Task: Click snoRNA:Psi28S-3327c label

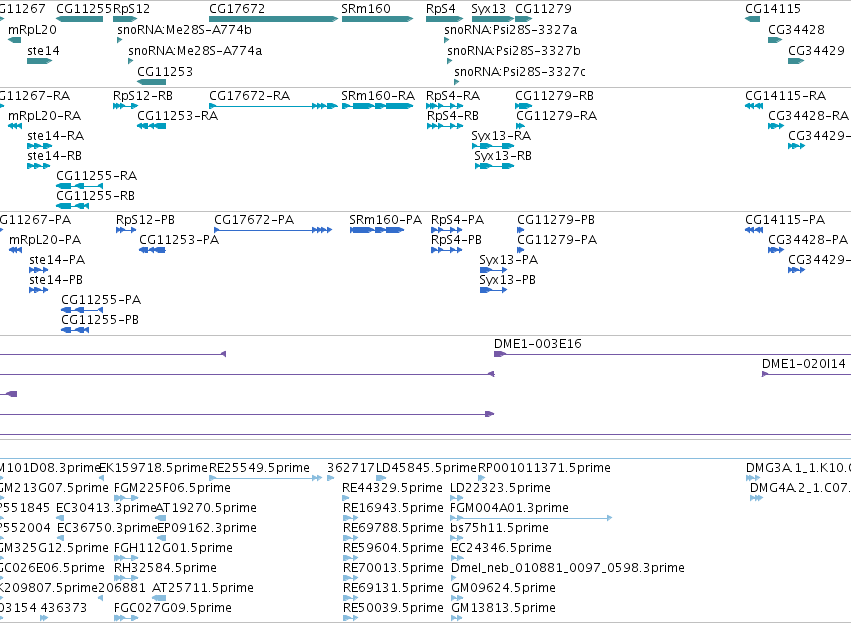Action: coord(520,72)
